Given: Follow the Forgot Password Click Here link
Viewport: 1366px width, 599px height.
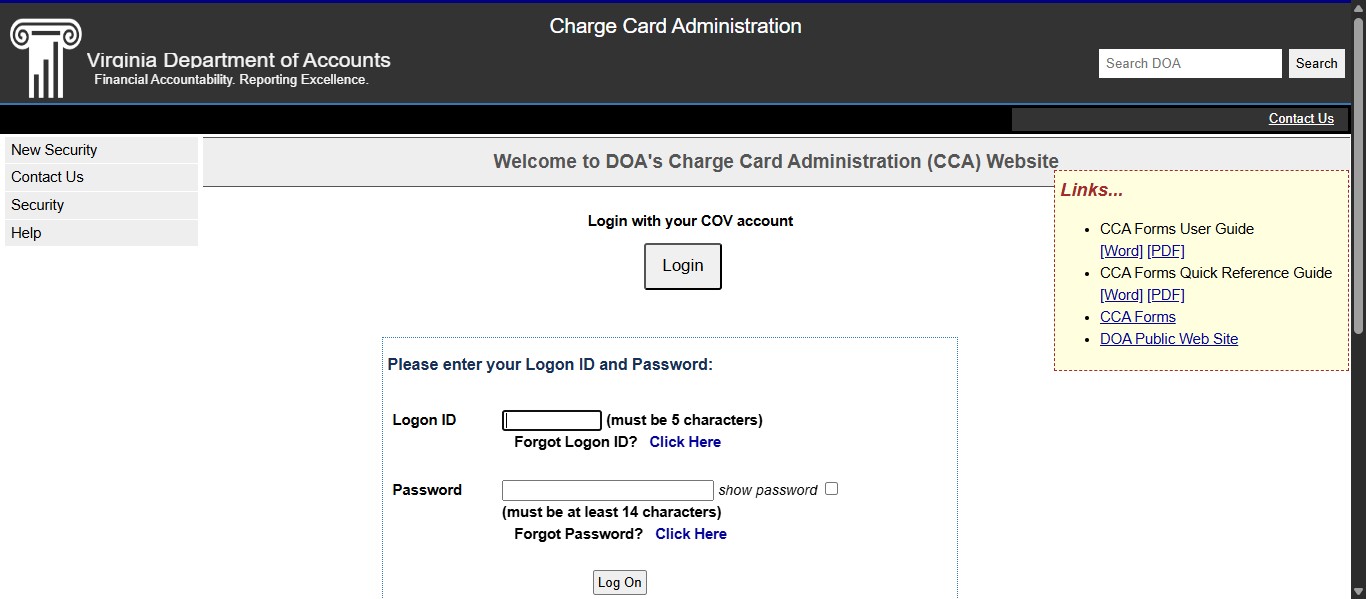Looking at the screenshot, I should tap(691, 534).
